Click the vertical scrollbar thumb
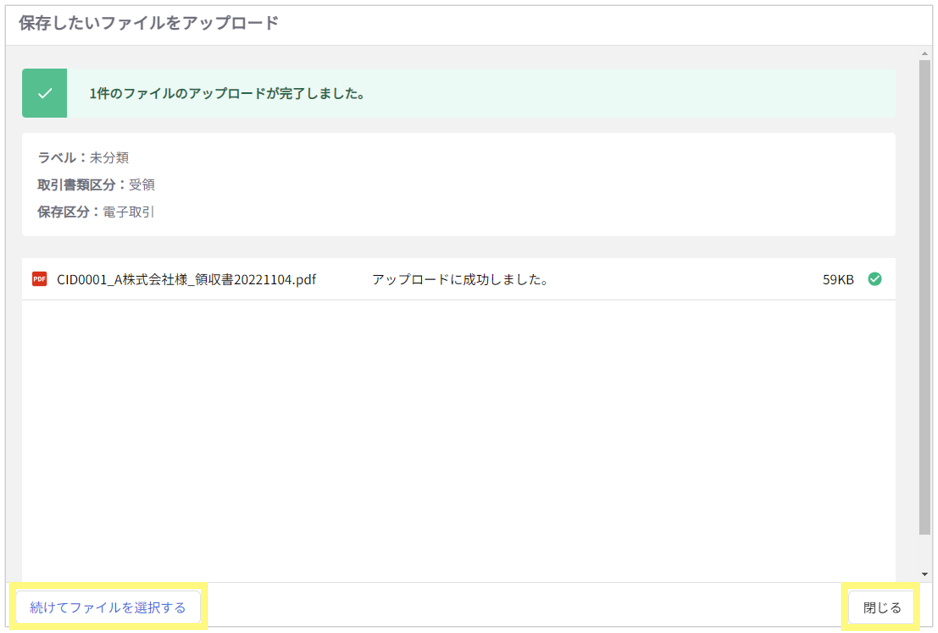Screen dimensions: 938x633 pos(925,297)
